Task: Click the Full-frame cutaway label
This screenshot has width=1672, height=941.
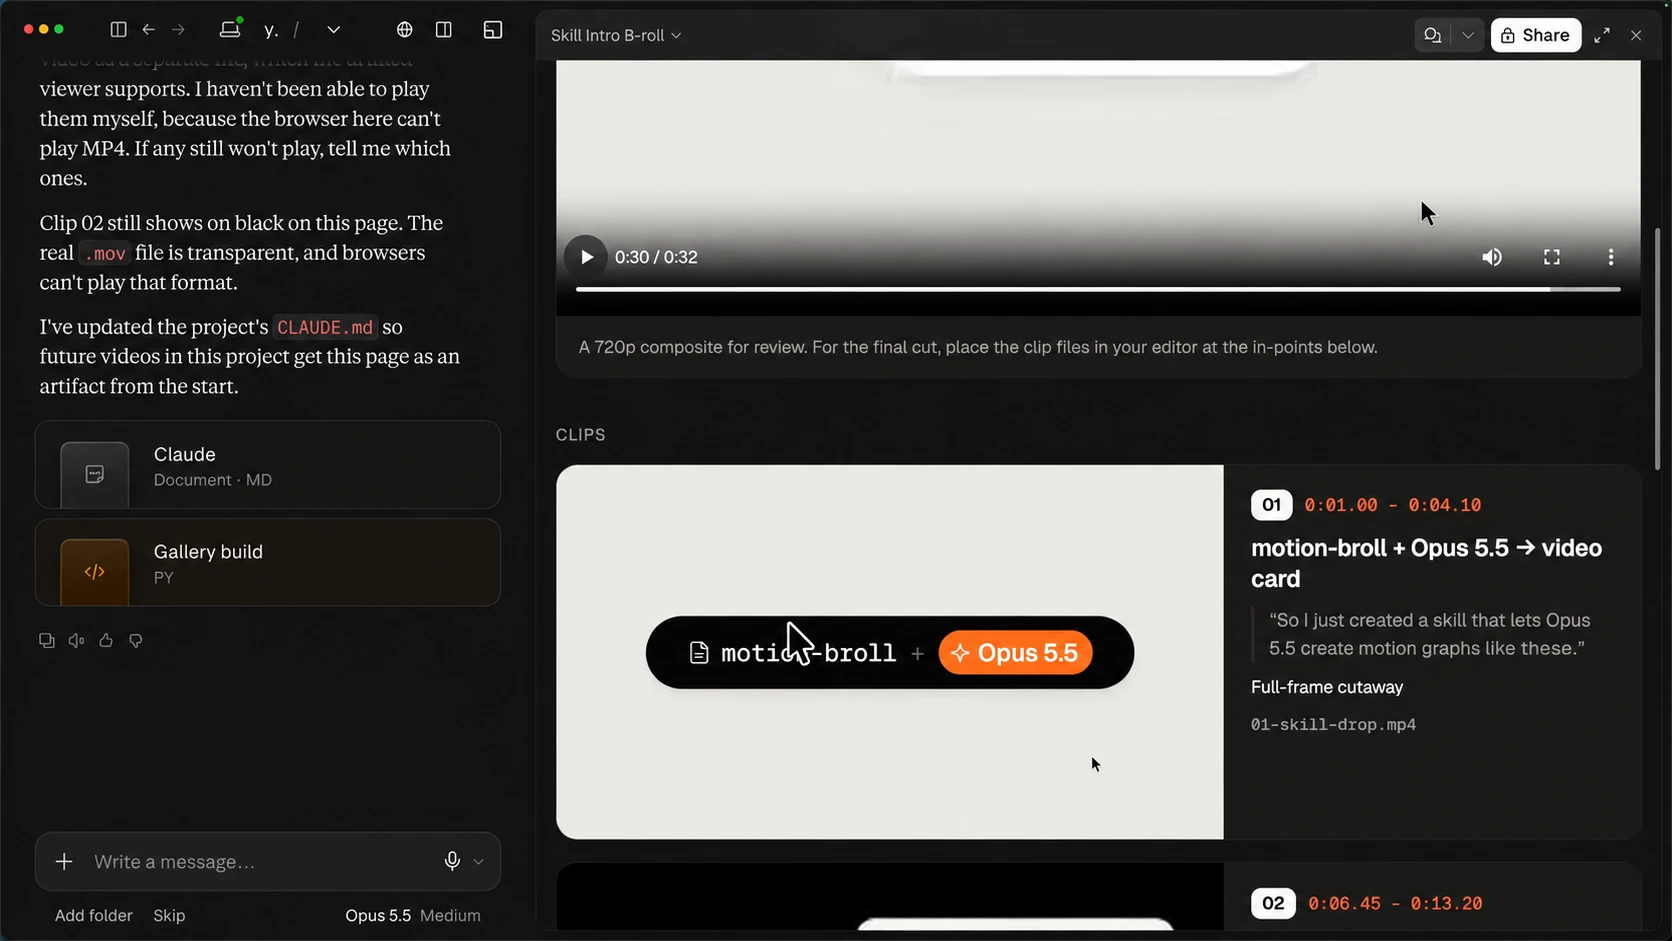Action: pyautogui.click(x=1327, y=687)
